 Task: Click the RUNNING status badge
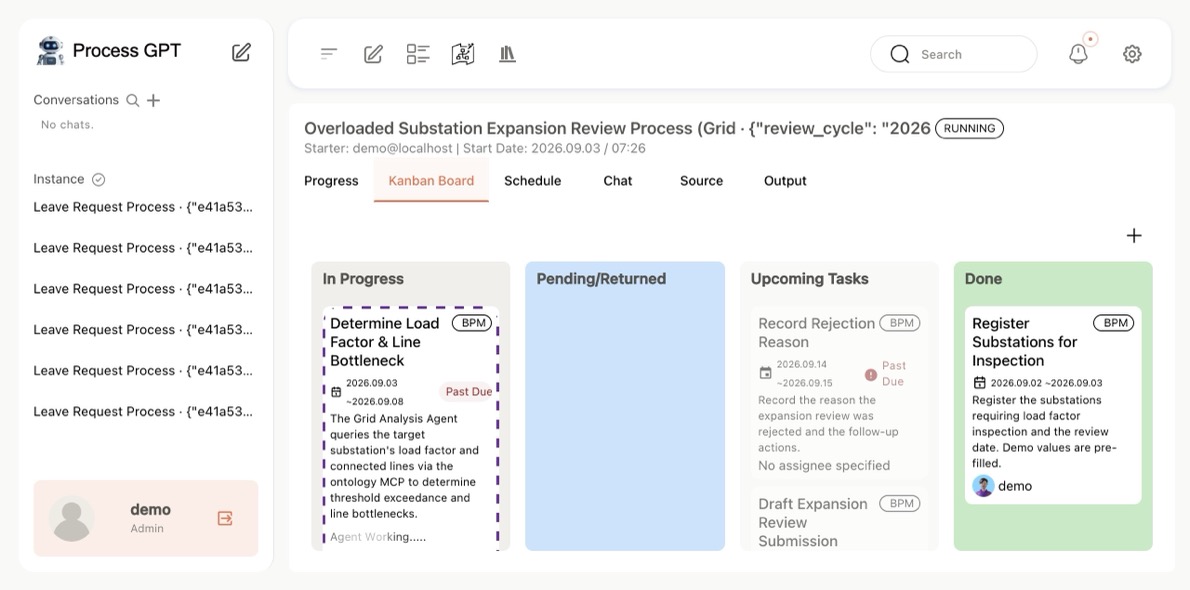tap(969, 128)
